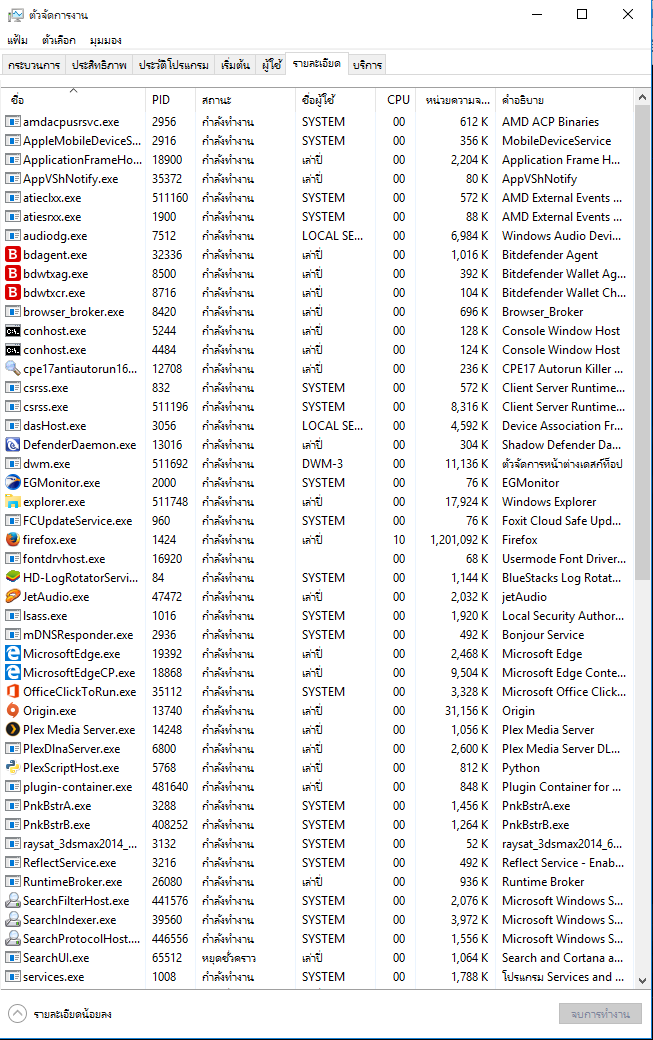
Task: Click the firefox.exe icon
Action: point(13,539)
